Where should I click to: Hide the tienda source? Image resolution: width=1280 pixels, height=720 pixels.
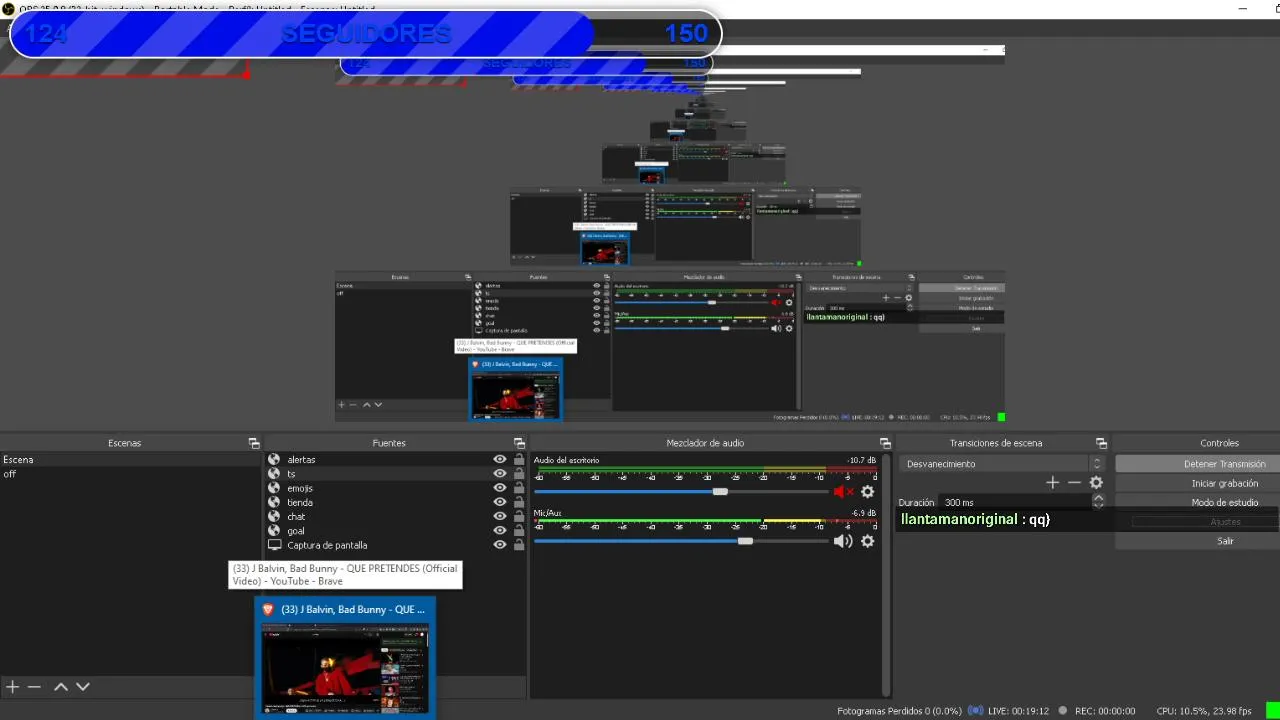point(500,502)
